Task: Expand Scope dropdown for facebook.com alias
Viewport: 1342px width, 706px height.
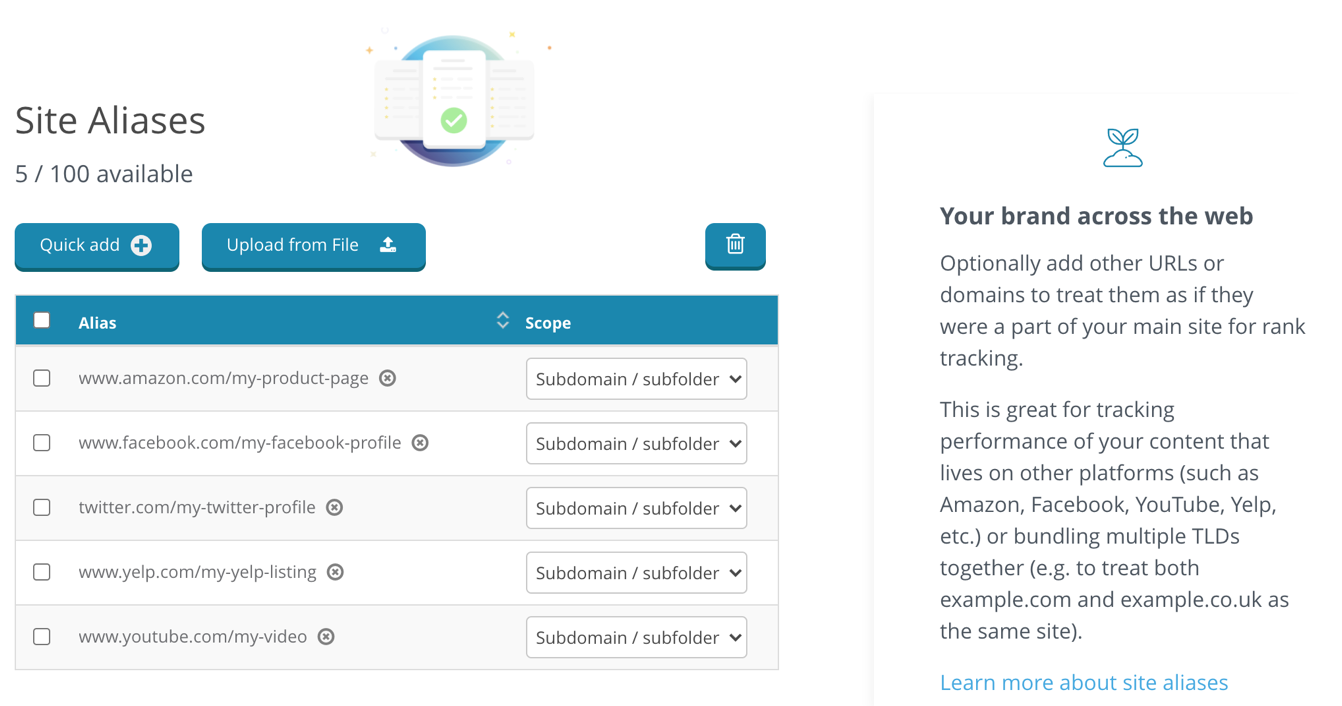Action: tap(636, 444)
